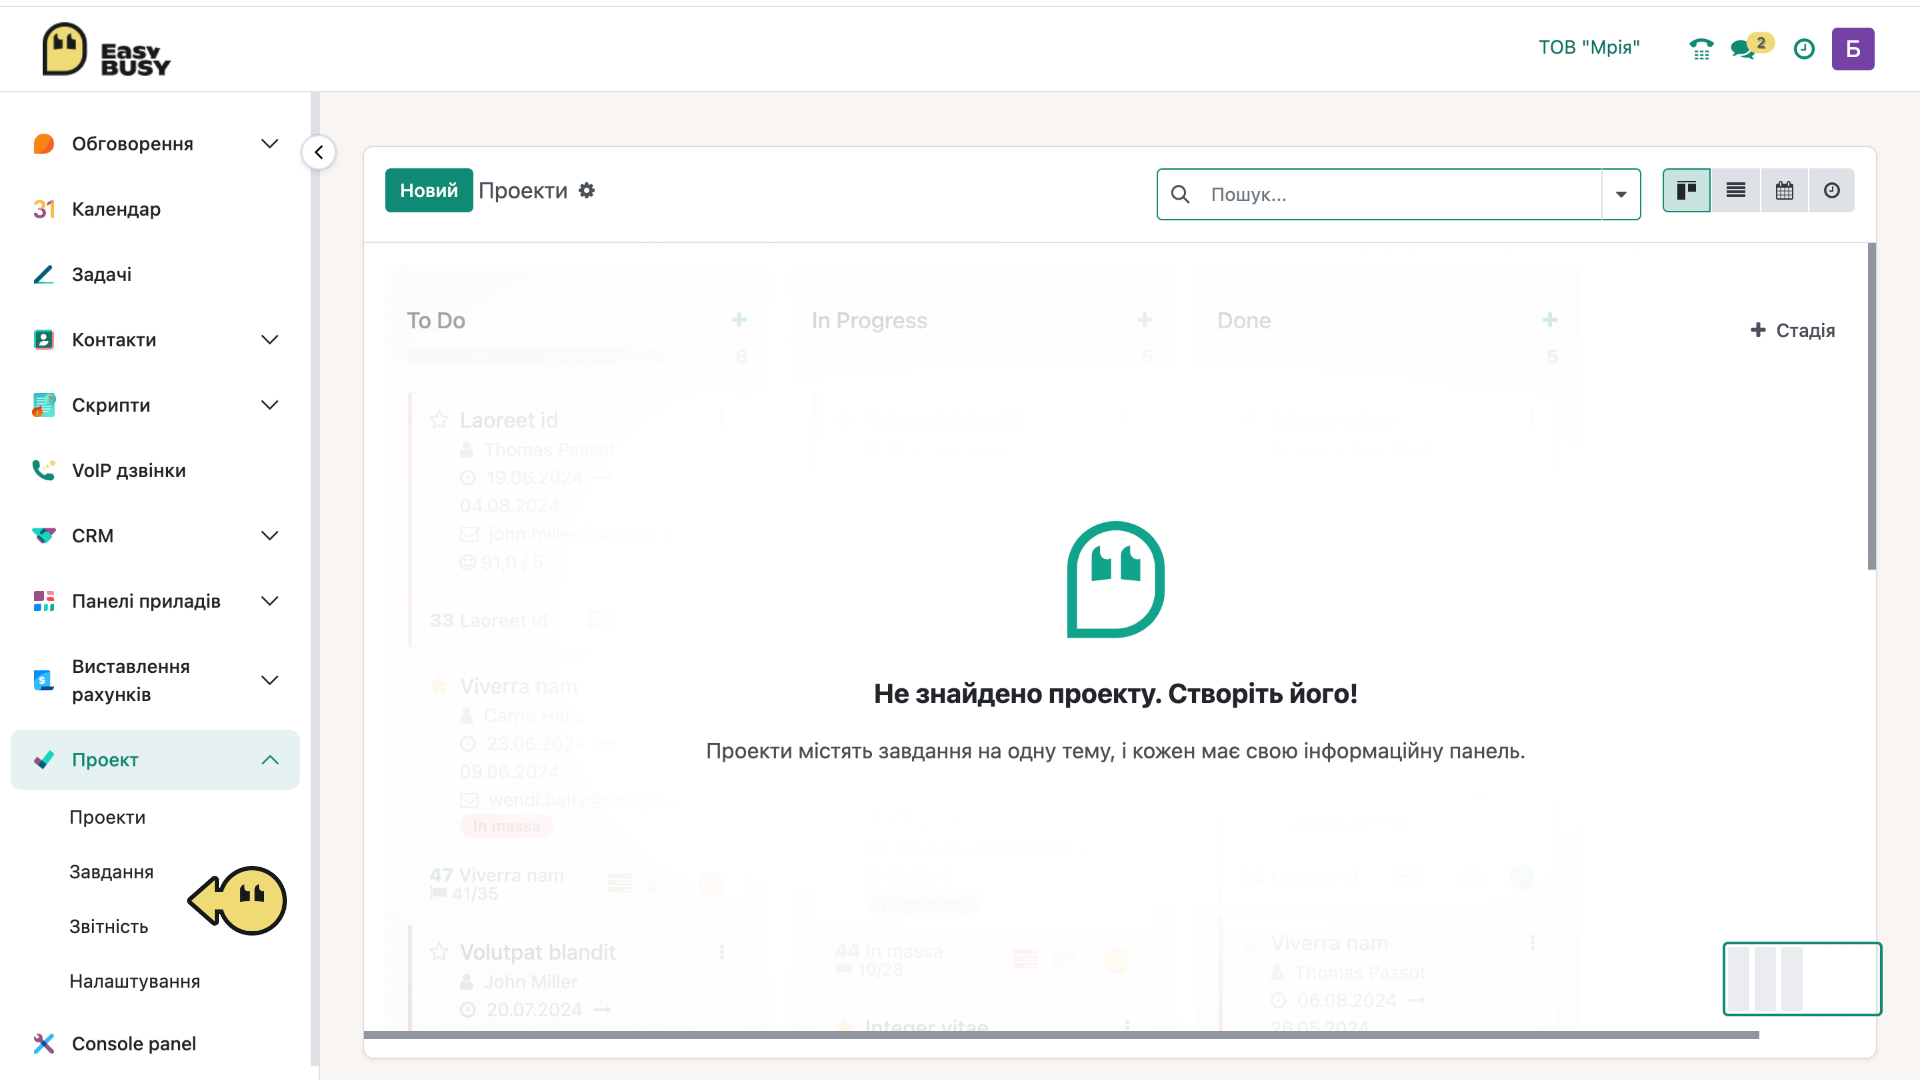Open Звітність submenu item
1920x1080 pixels.
click(x=109, y=927)
